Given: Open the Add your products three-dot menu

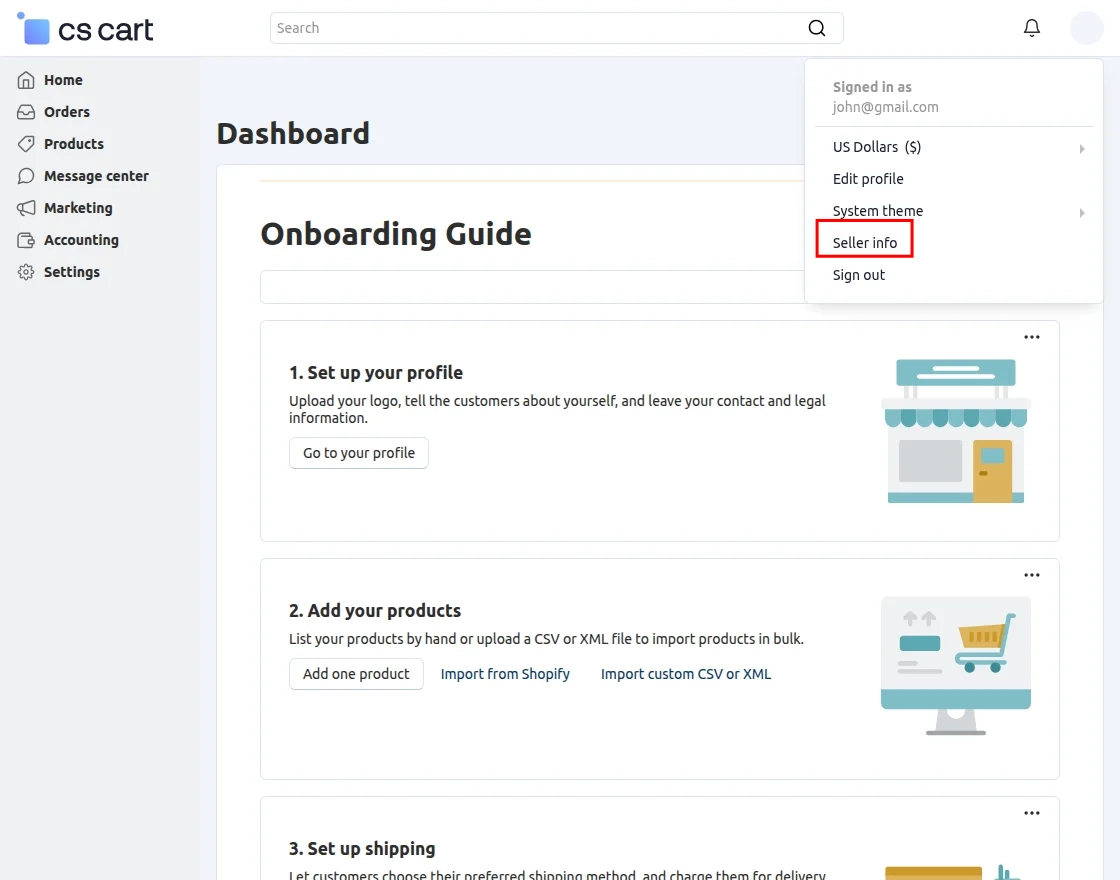Looking at the screenshot, I should [x=1032, y=575].
